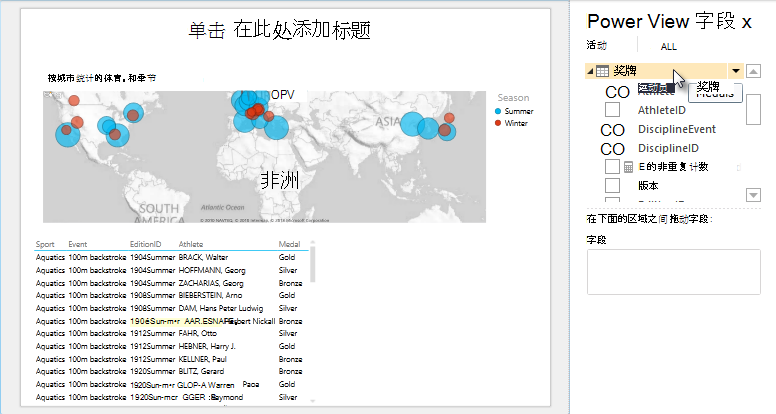The height and width of the screenshot is (414, 776).
Task: Select the Winter legend entry
Action: pos(511,123)
